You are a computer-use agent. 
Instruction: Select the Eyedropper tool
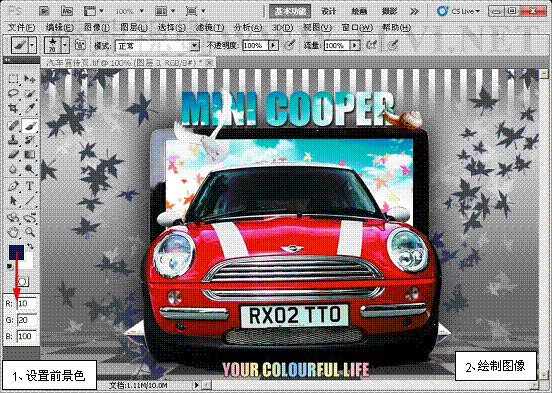click(x=30, y=108)
